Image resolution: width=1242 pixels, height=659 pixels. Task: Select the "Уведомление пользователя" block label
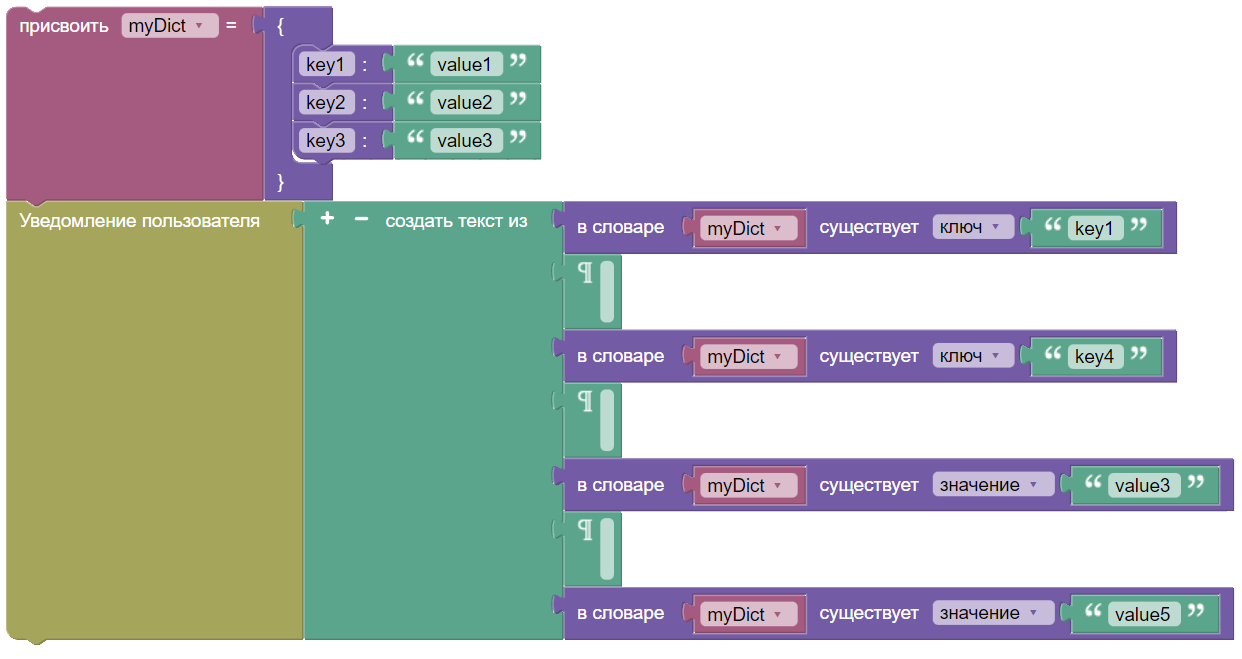[140, 221]
